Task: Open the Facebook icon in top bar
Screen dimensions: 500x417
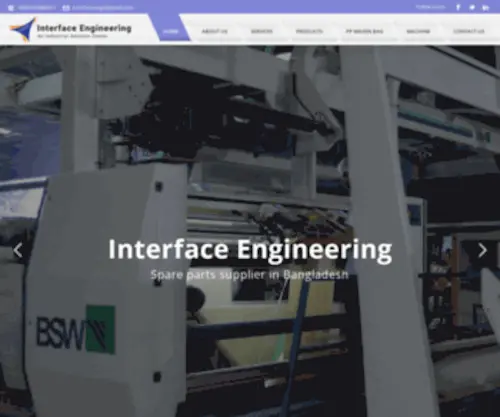Action: point(458,7)
